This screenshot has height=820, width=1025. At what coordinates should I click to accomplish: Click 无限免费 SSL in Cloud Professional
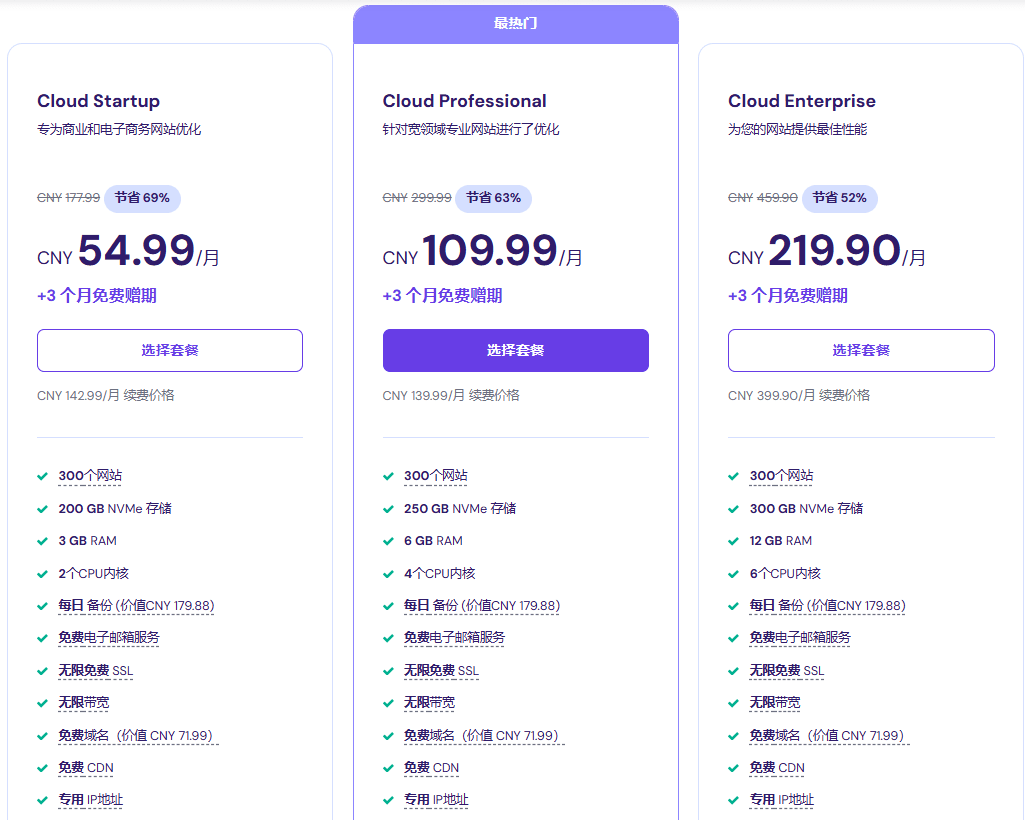pos(441,671)
